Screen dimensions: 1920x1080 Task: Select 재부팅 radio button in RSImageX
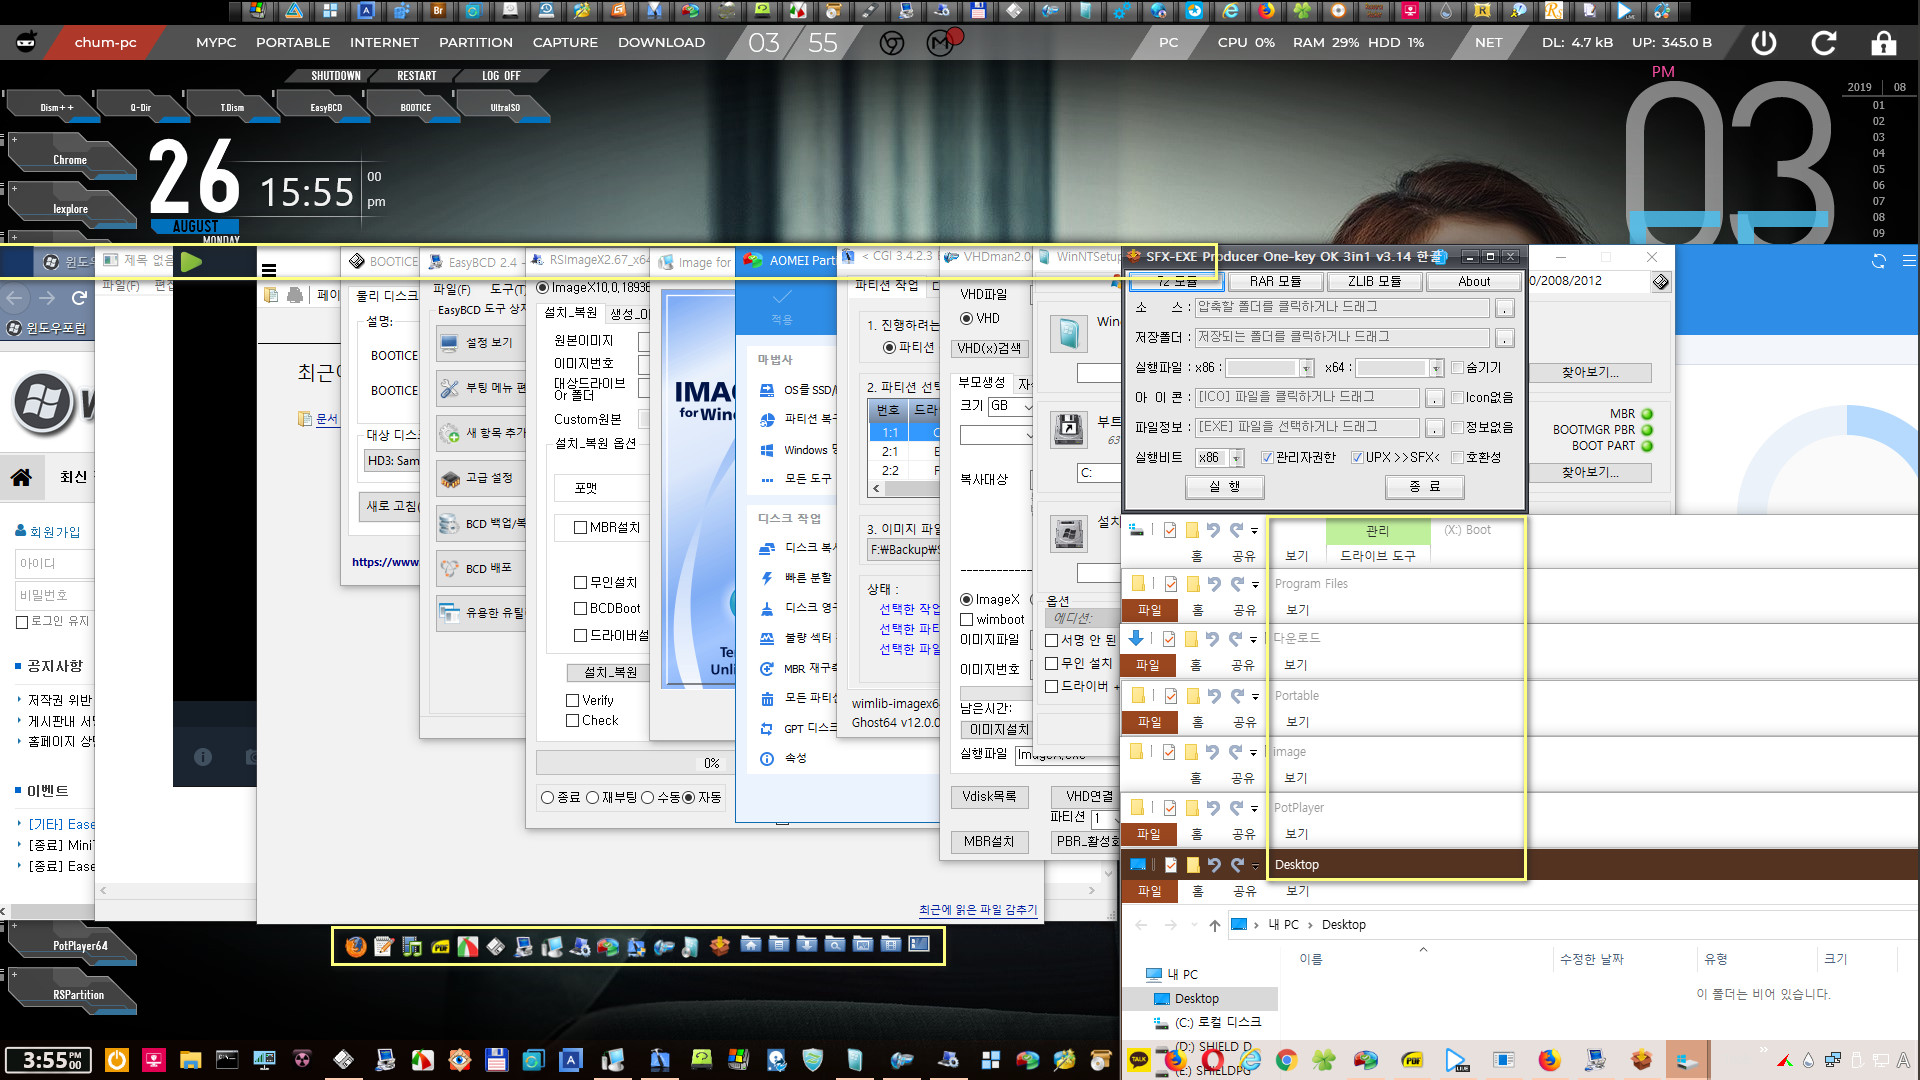[592, 798]
